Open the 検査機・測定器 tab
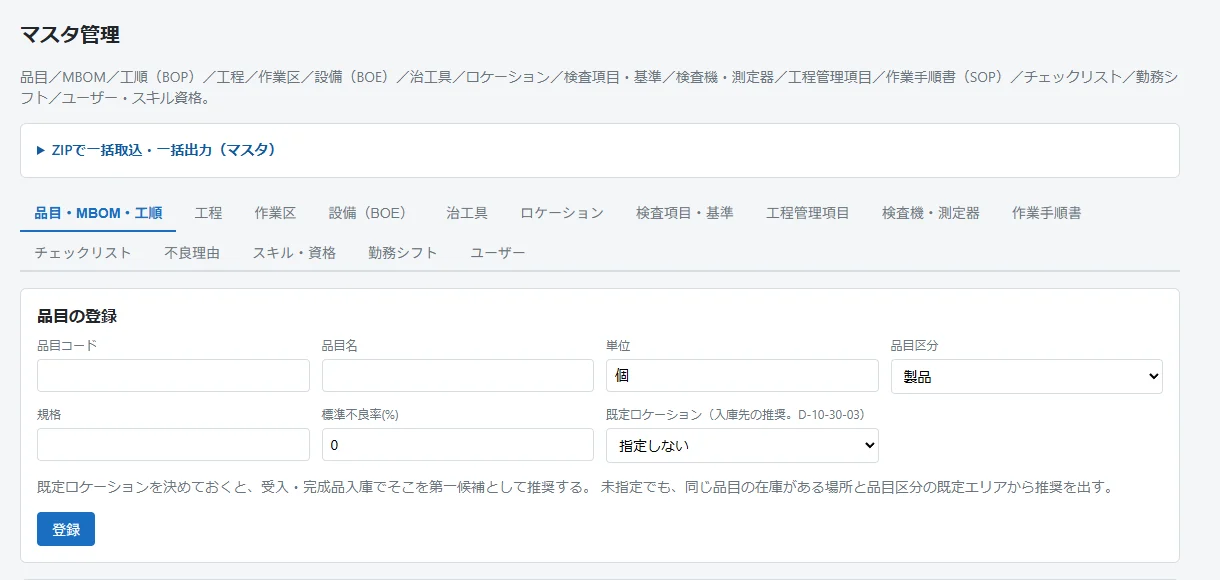 tap(931, 213)
